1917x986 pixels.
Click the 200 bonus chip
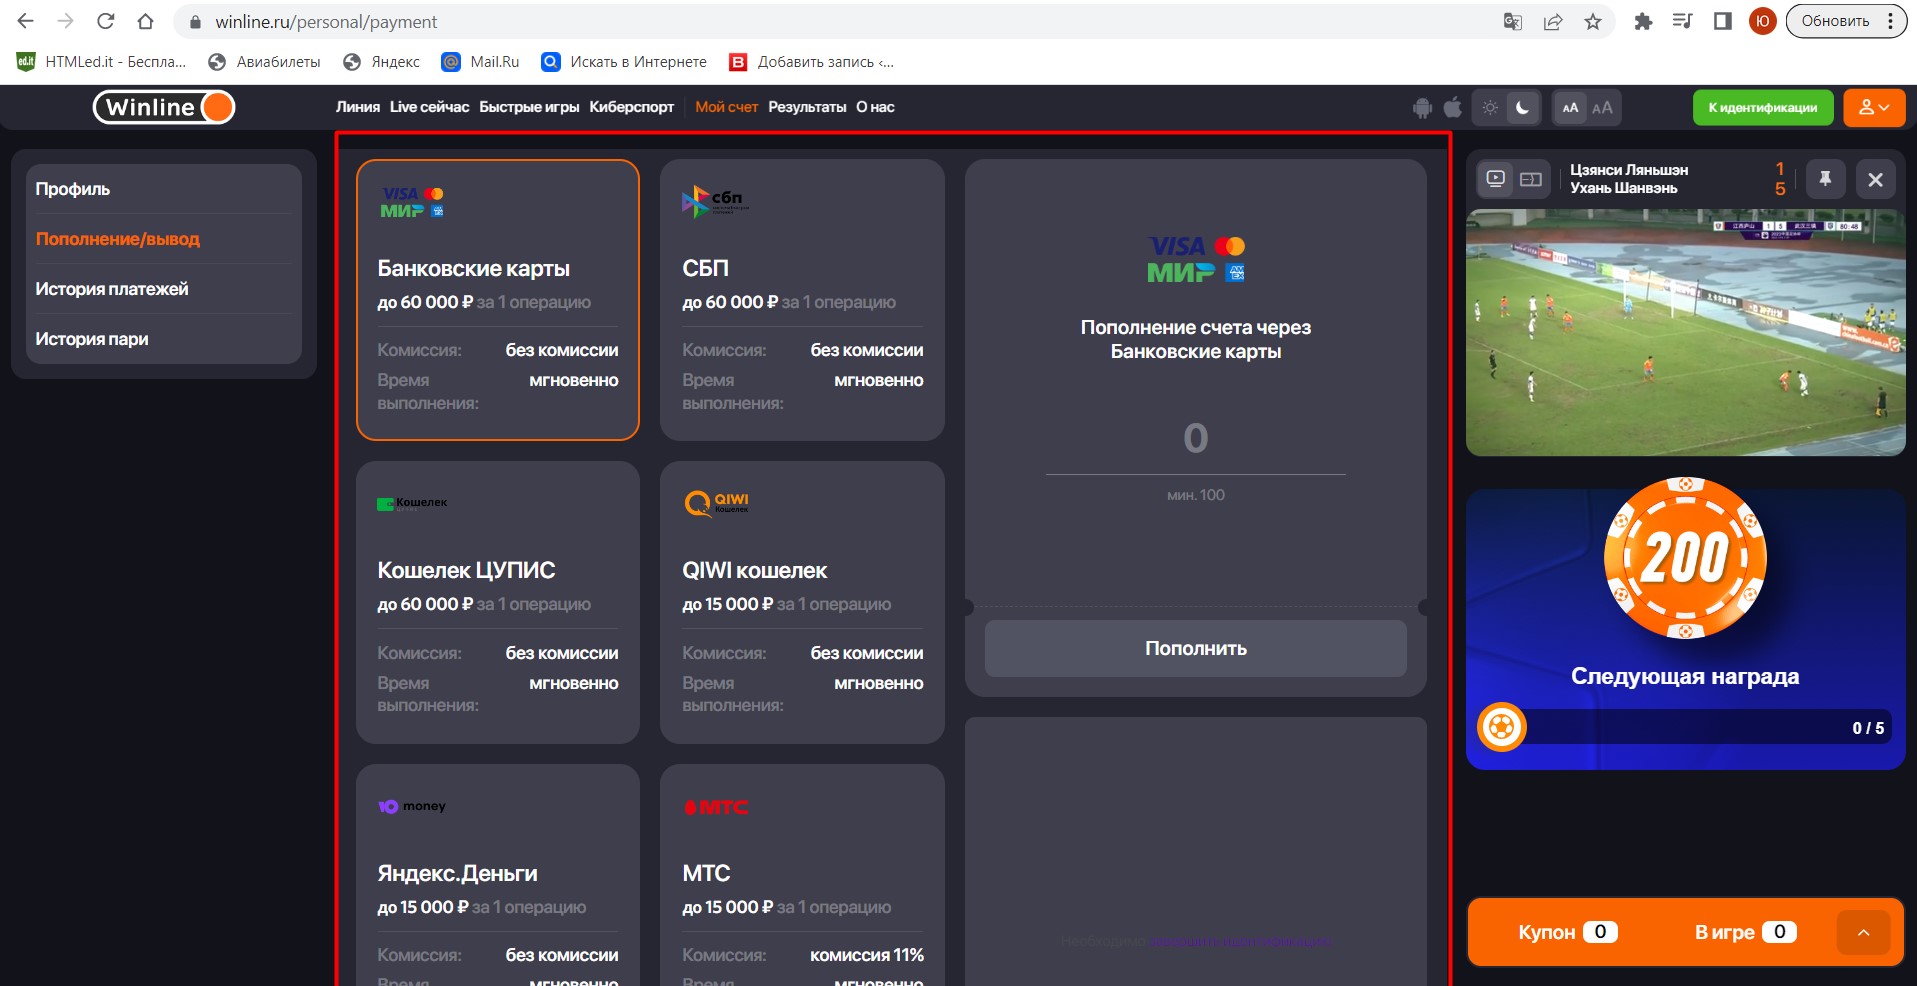click(x=1685, y=558)
